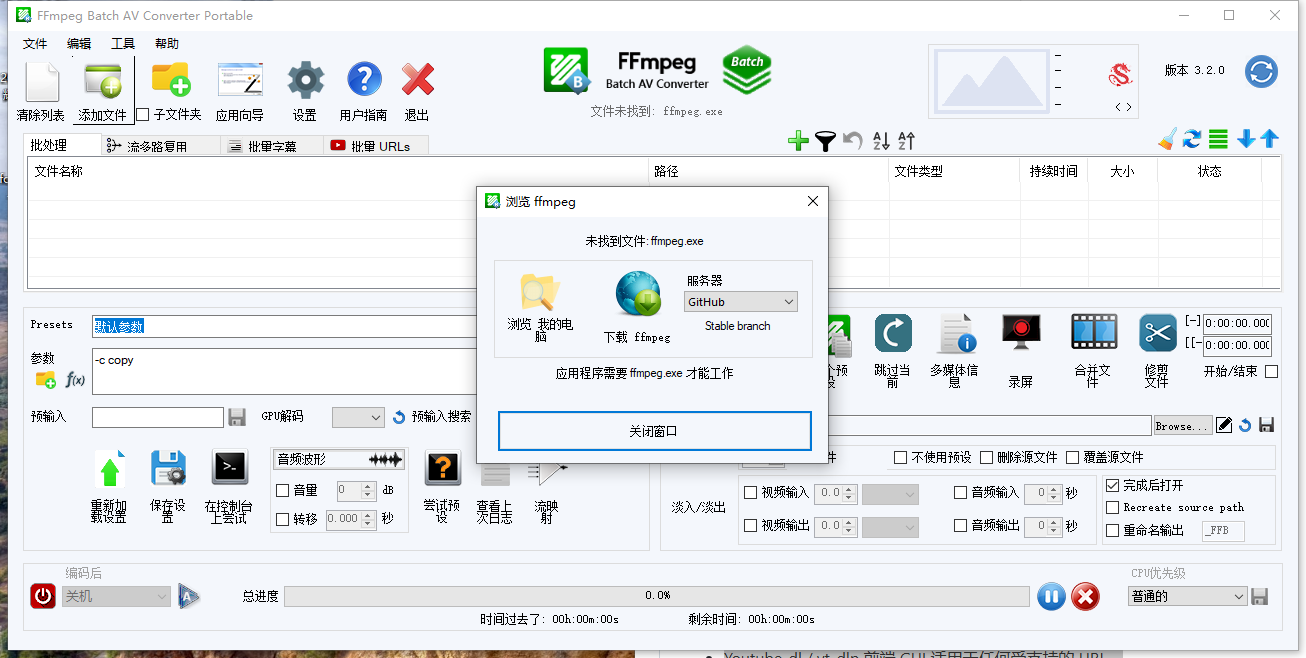The height and width of the screenshot is (658, 1306).
Task: Open the 工具 menu
Action: (122, 43)
